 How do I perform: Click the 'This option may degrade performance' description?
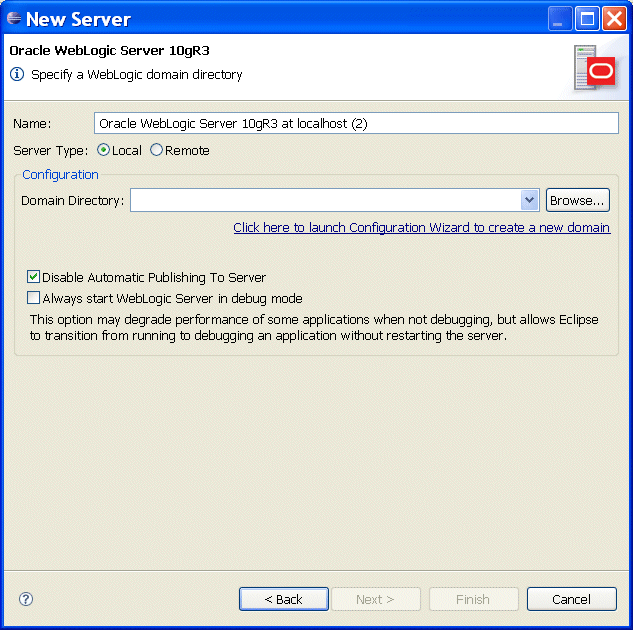coord(314,327)
